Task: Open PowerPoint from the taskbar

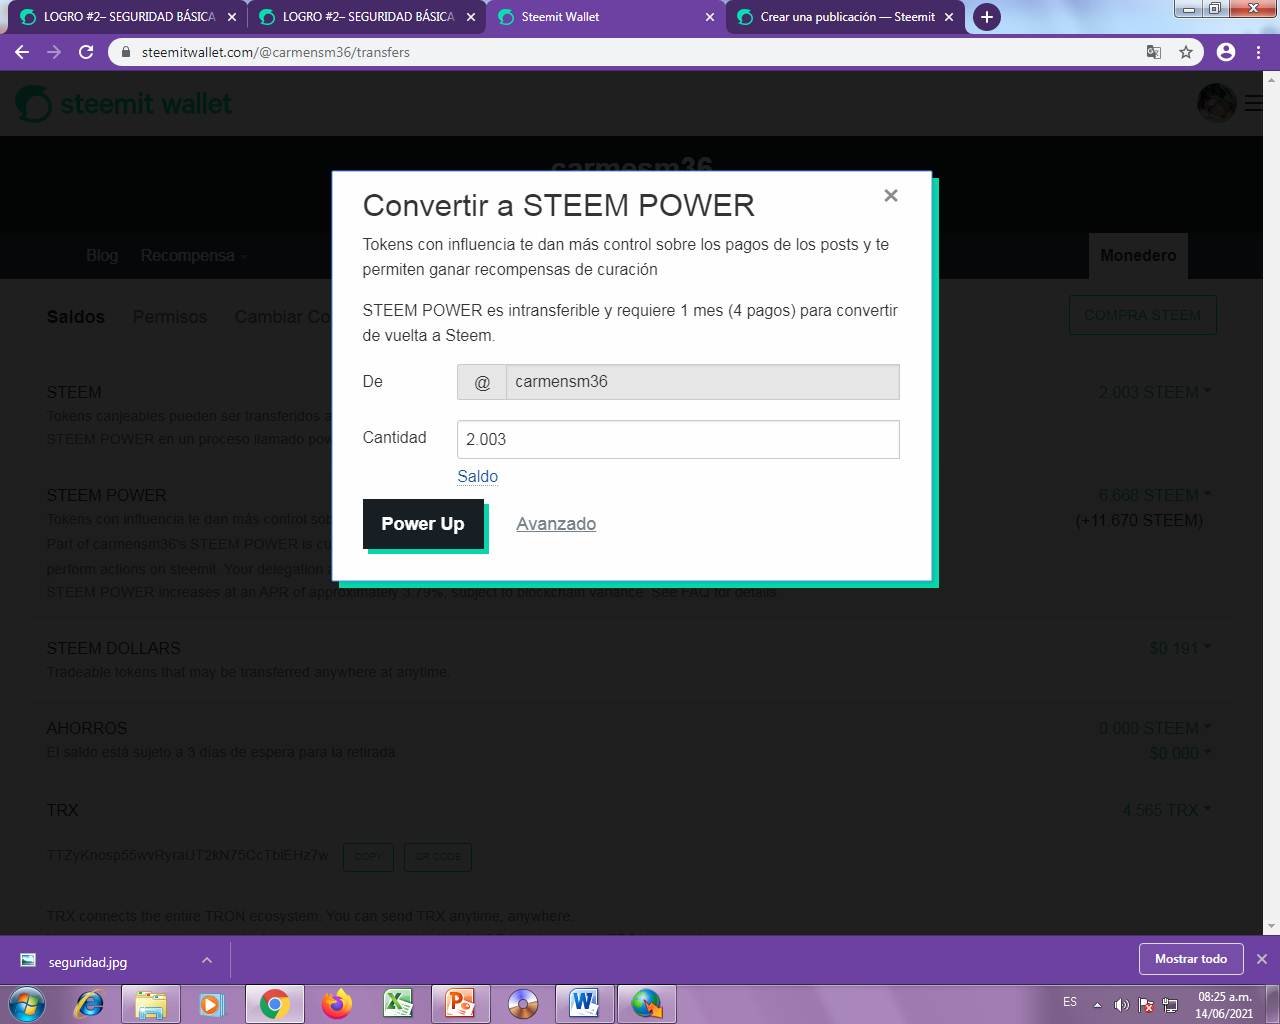Action: 460,1004
